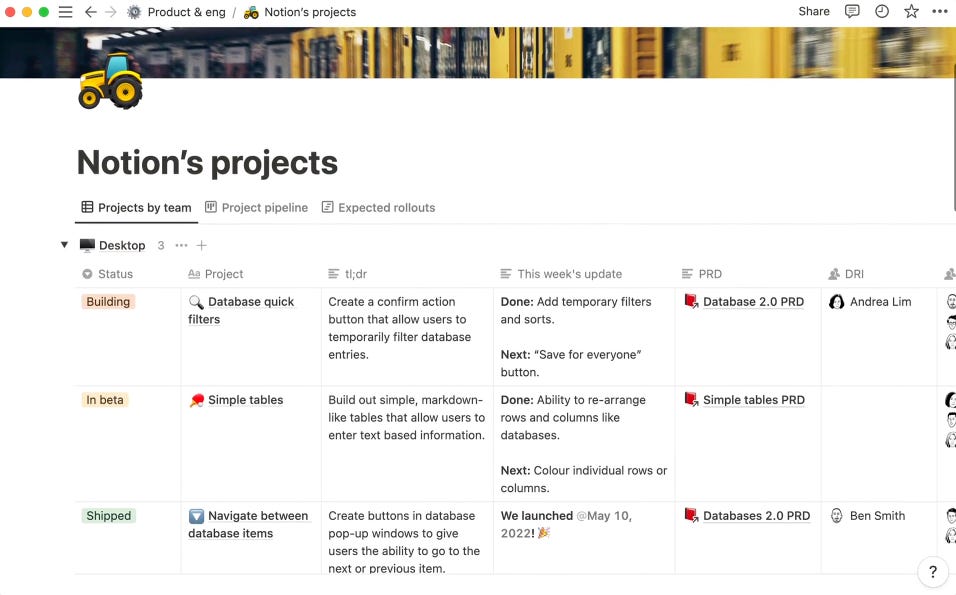Switch to Expected rollouts tab

pos(379,207)
